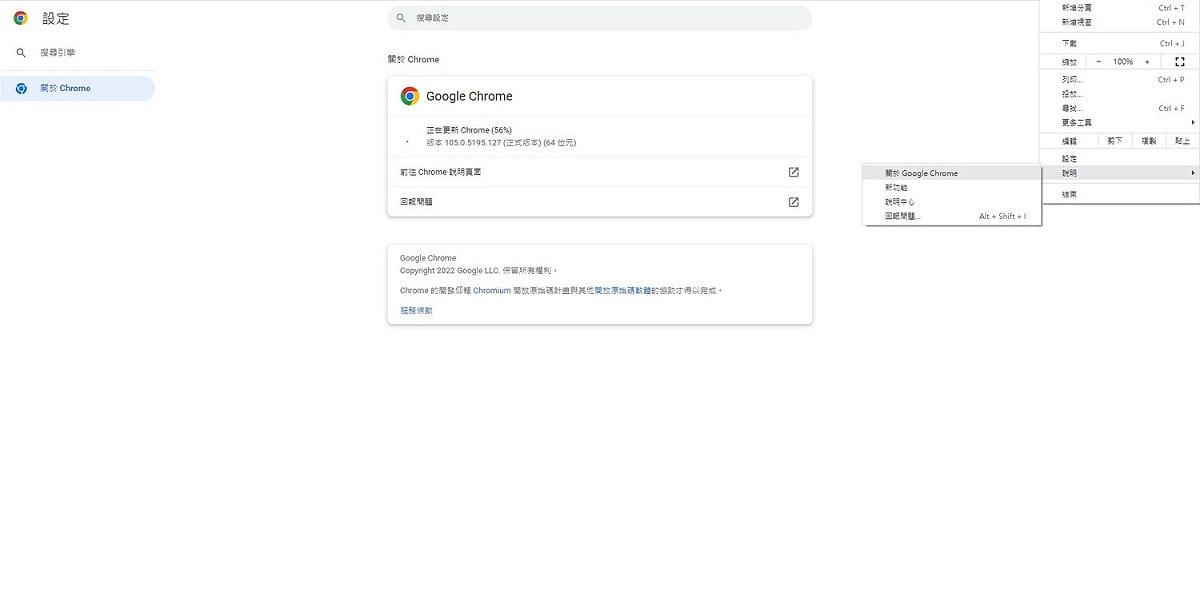
Task: Open 前往 Chrome 說明頁面 row
Action: pyautogui.click(x=600, y=172)
